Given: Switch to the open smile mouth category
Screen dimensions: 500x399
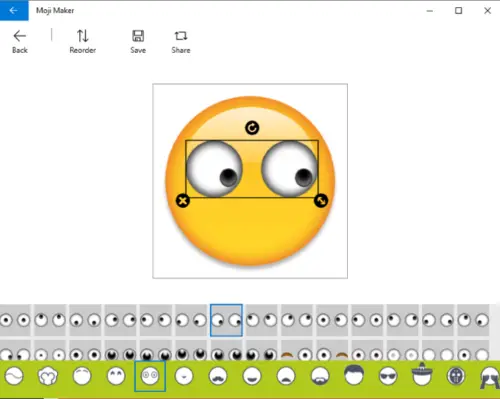Looking at the screenshot, I should tap(252, 376).
